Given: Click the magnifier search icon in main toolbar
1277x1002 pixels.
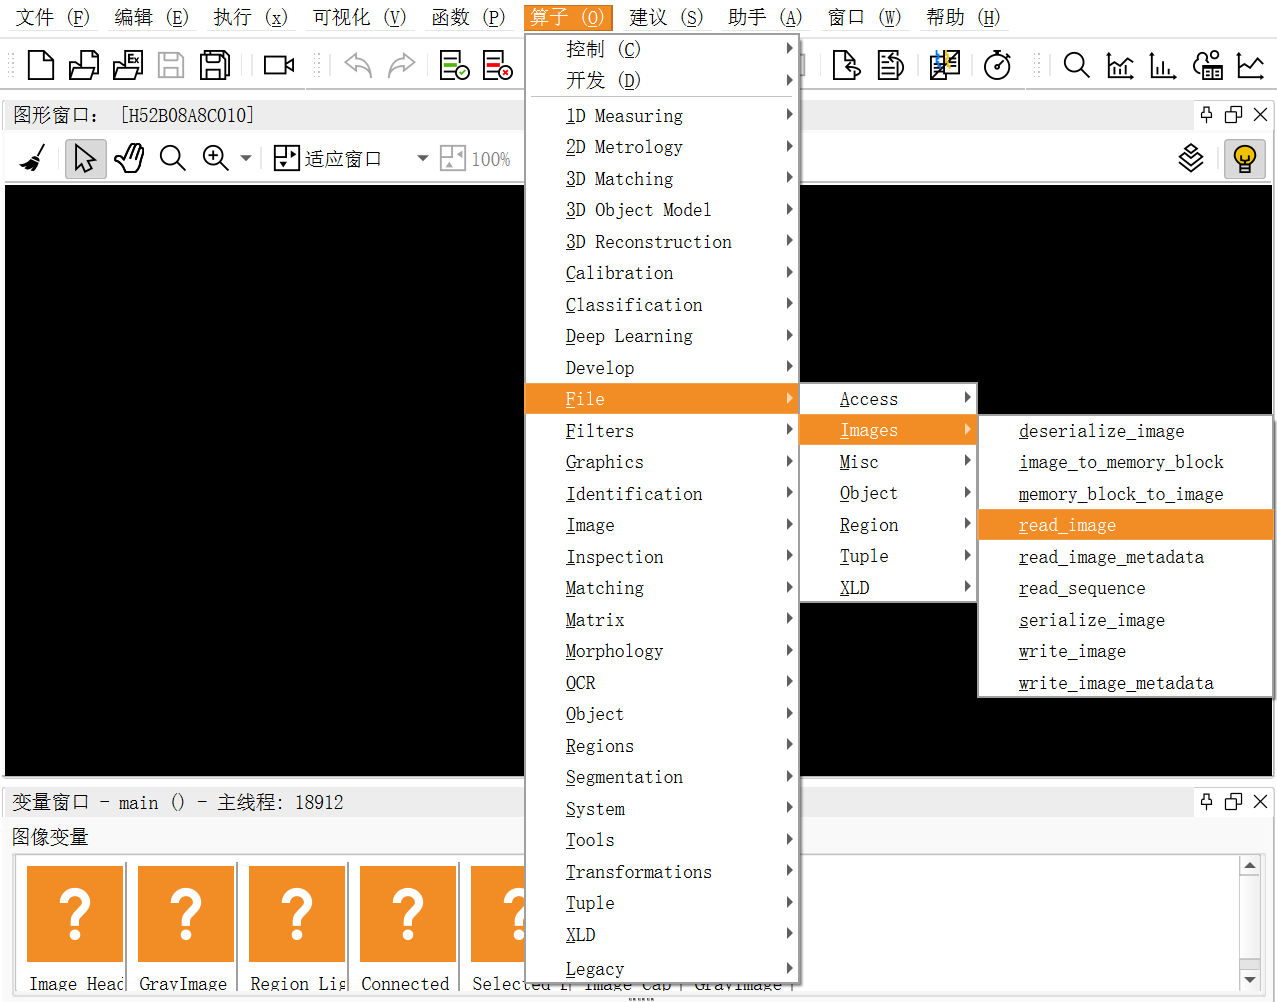Looking at the screenshot, I should (x=1077, y=65).
